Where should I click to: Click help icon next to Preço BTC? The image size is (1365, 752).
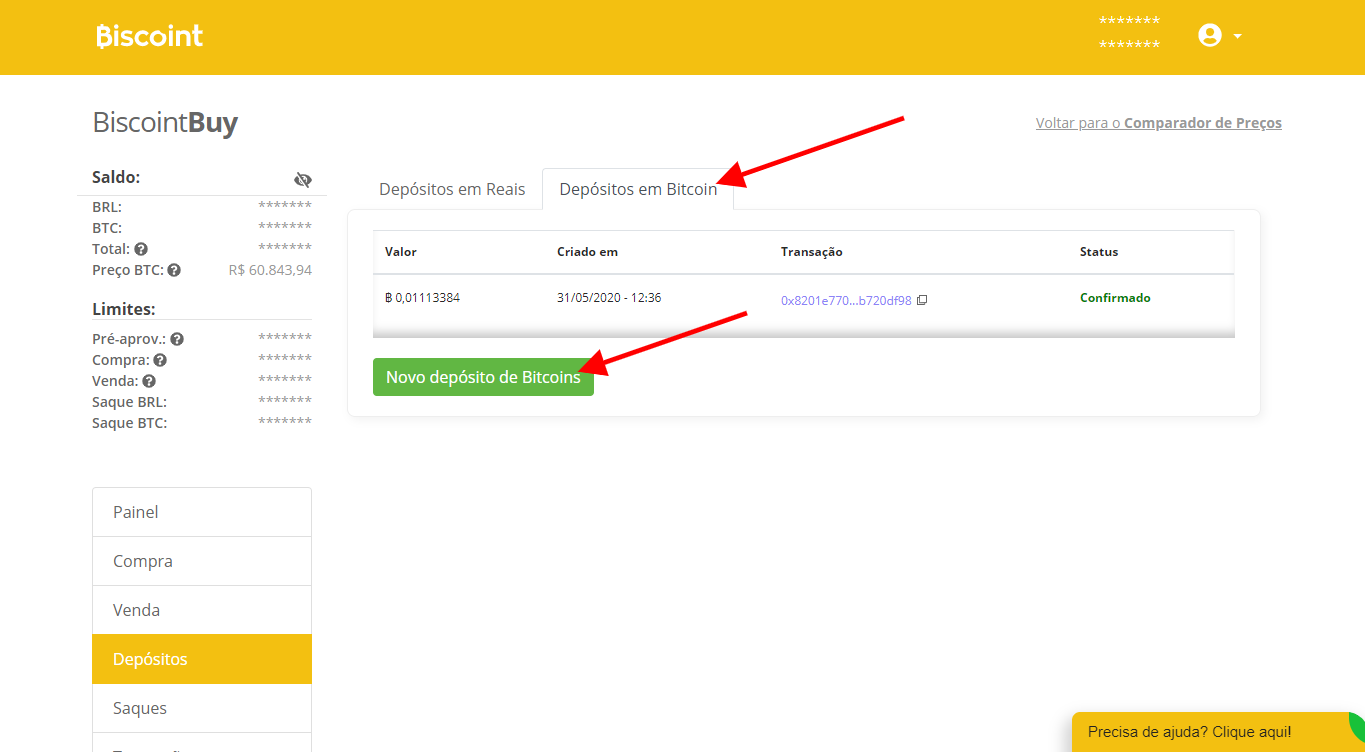[x=174, y=270]
